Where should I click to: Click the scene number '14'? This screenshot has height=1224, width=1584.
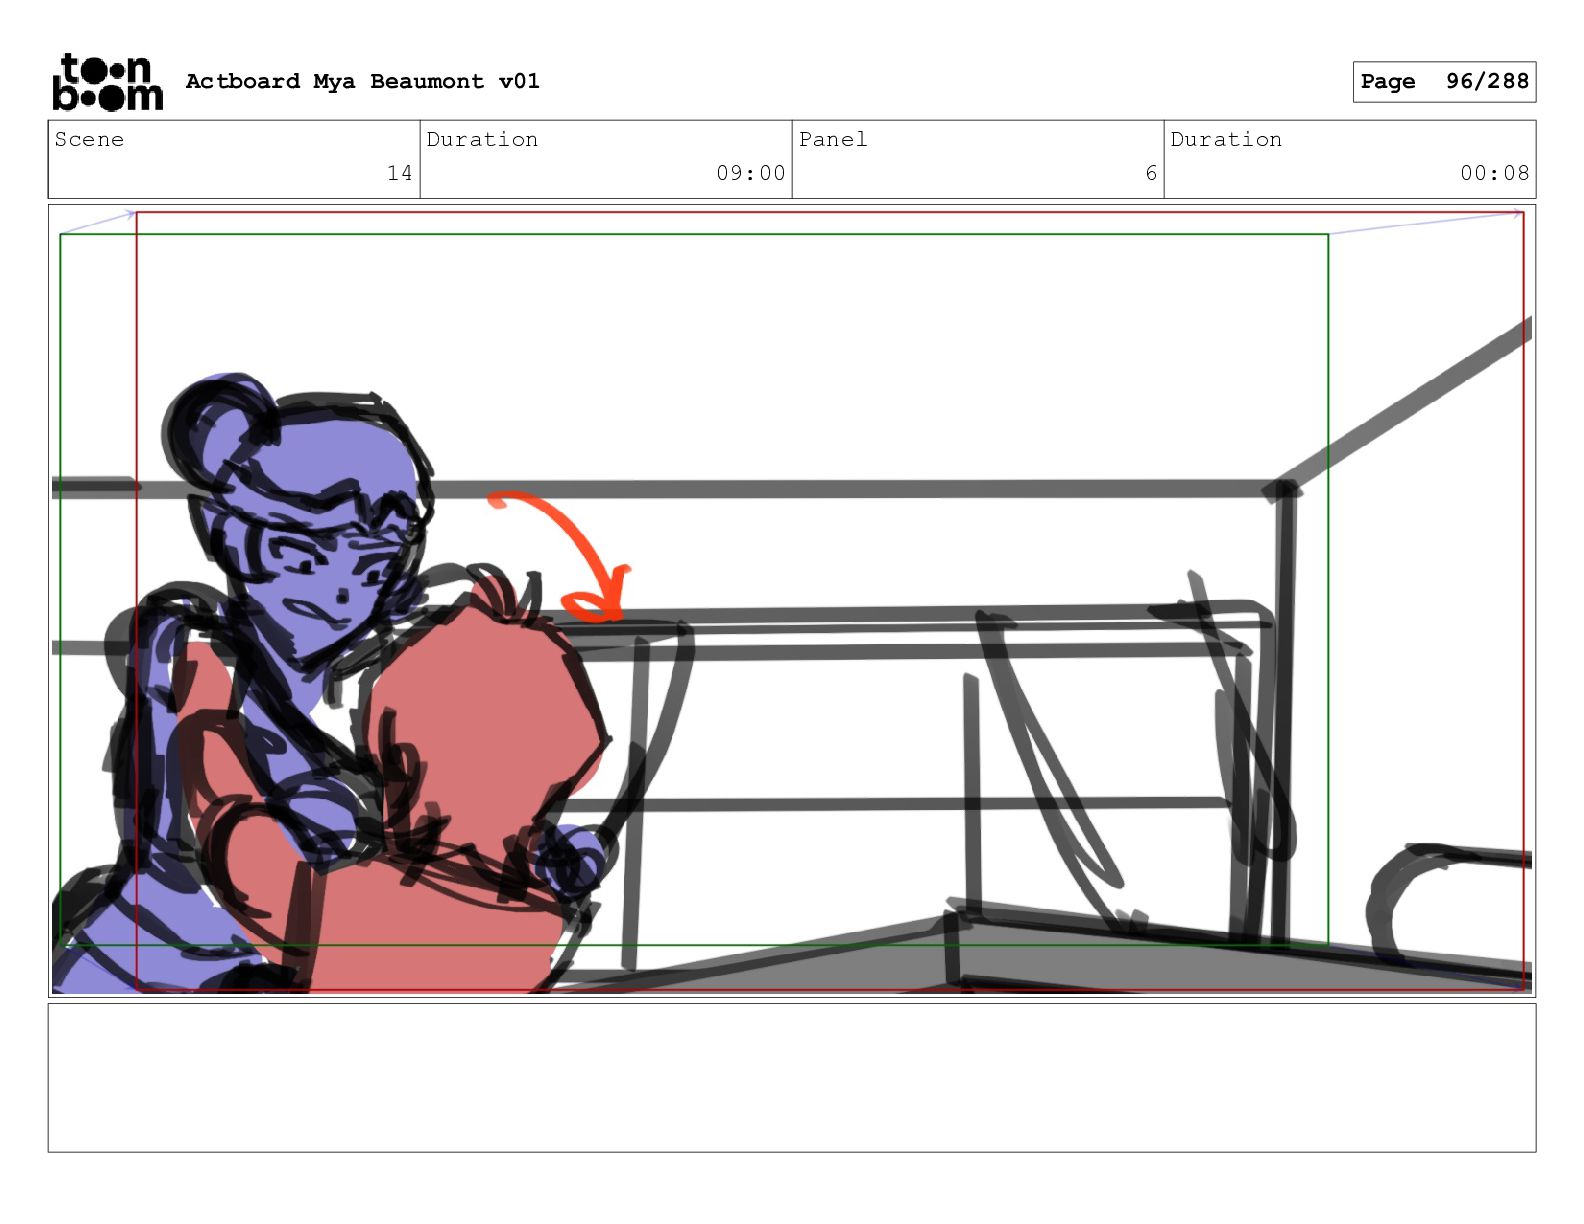pos(399,173)
